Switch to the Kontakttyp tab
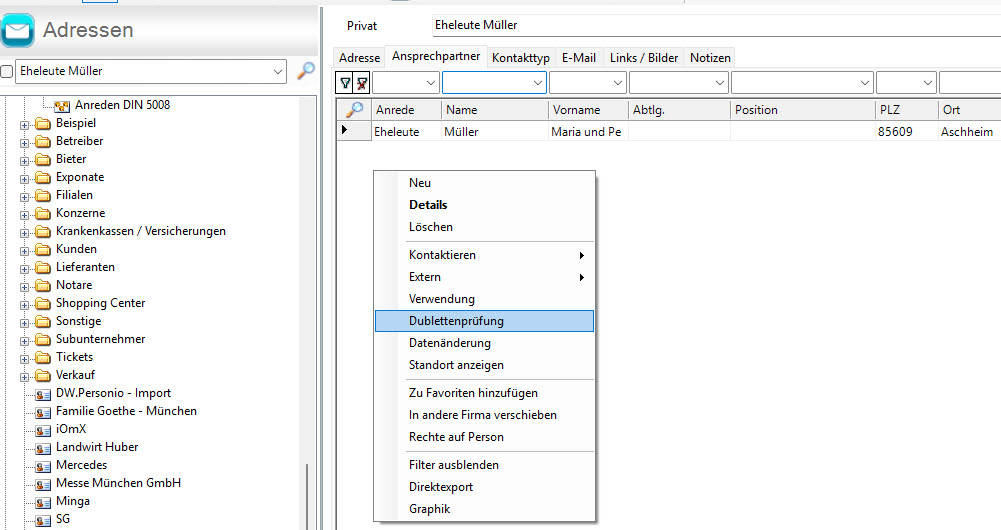The height and width of the screenshot is (530, 1001). [520, 58]
